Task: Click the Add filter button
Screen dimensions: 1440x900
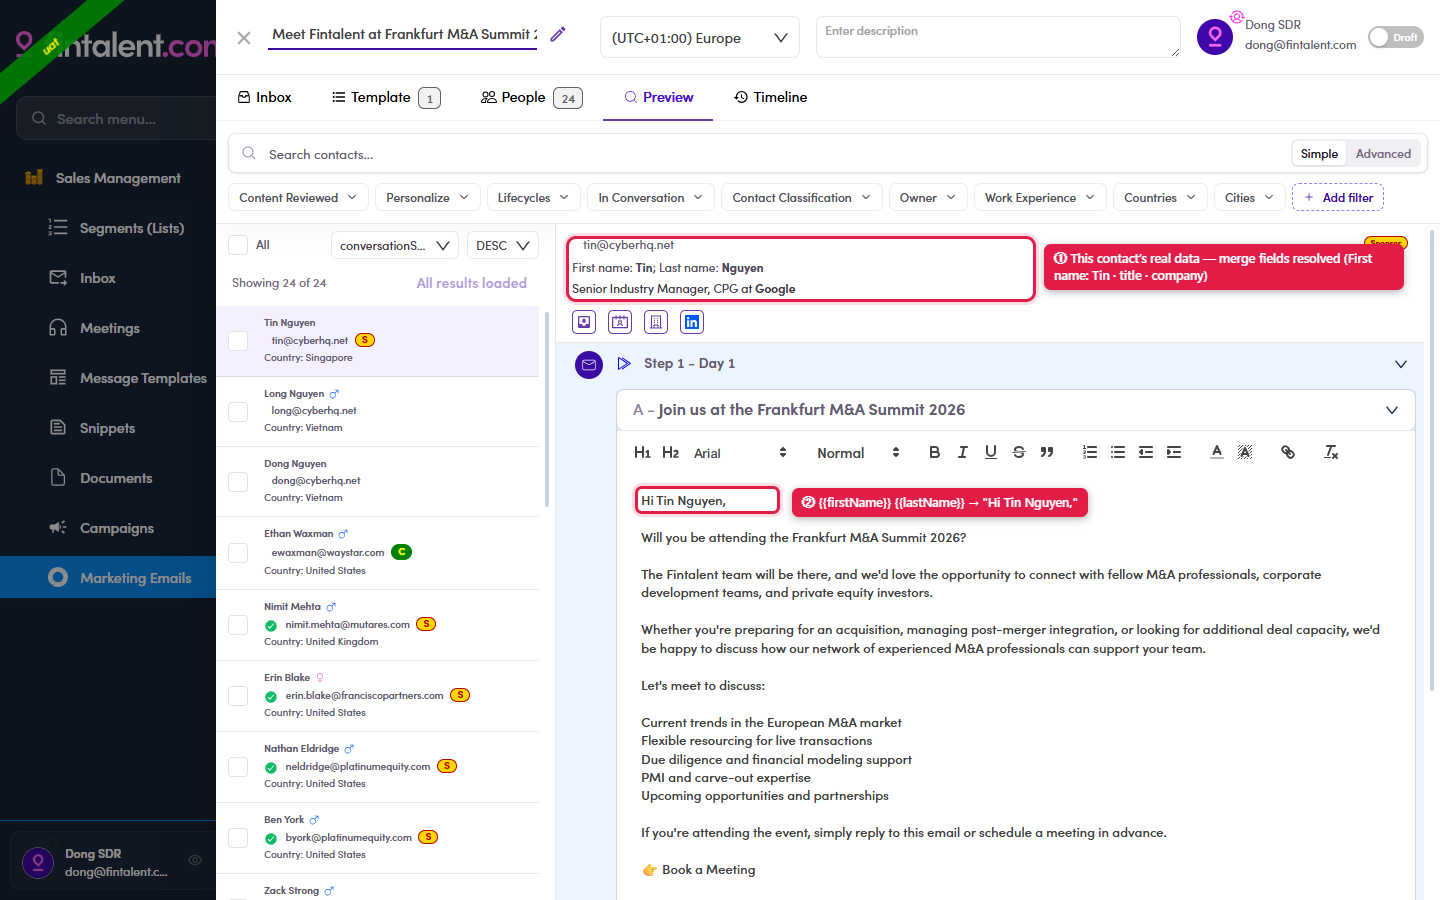Action: 1338,198
